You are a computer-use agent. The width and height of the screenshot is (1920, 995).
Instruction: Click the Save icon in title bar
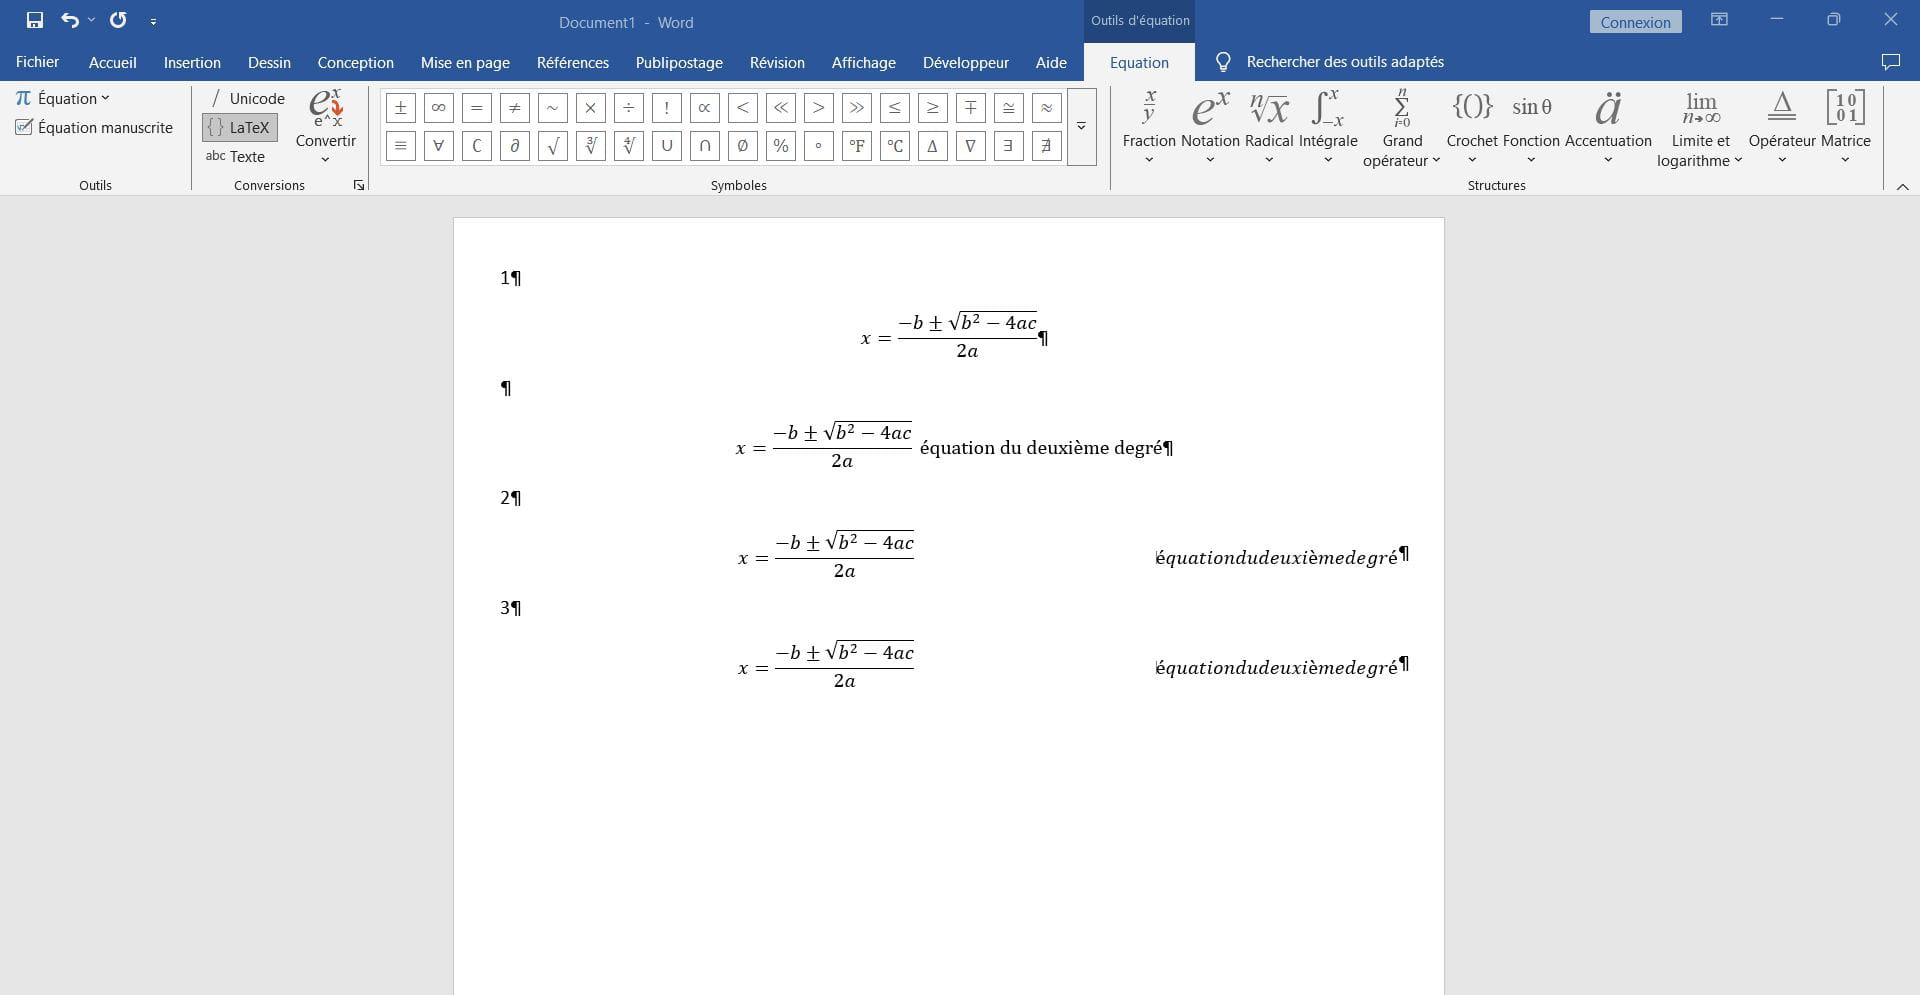pyautogui.click(x=35, y=20)
